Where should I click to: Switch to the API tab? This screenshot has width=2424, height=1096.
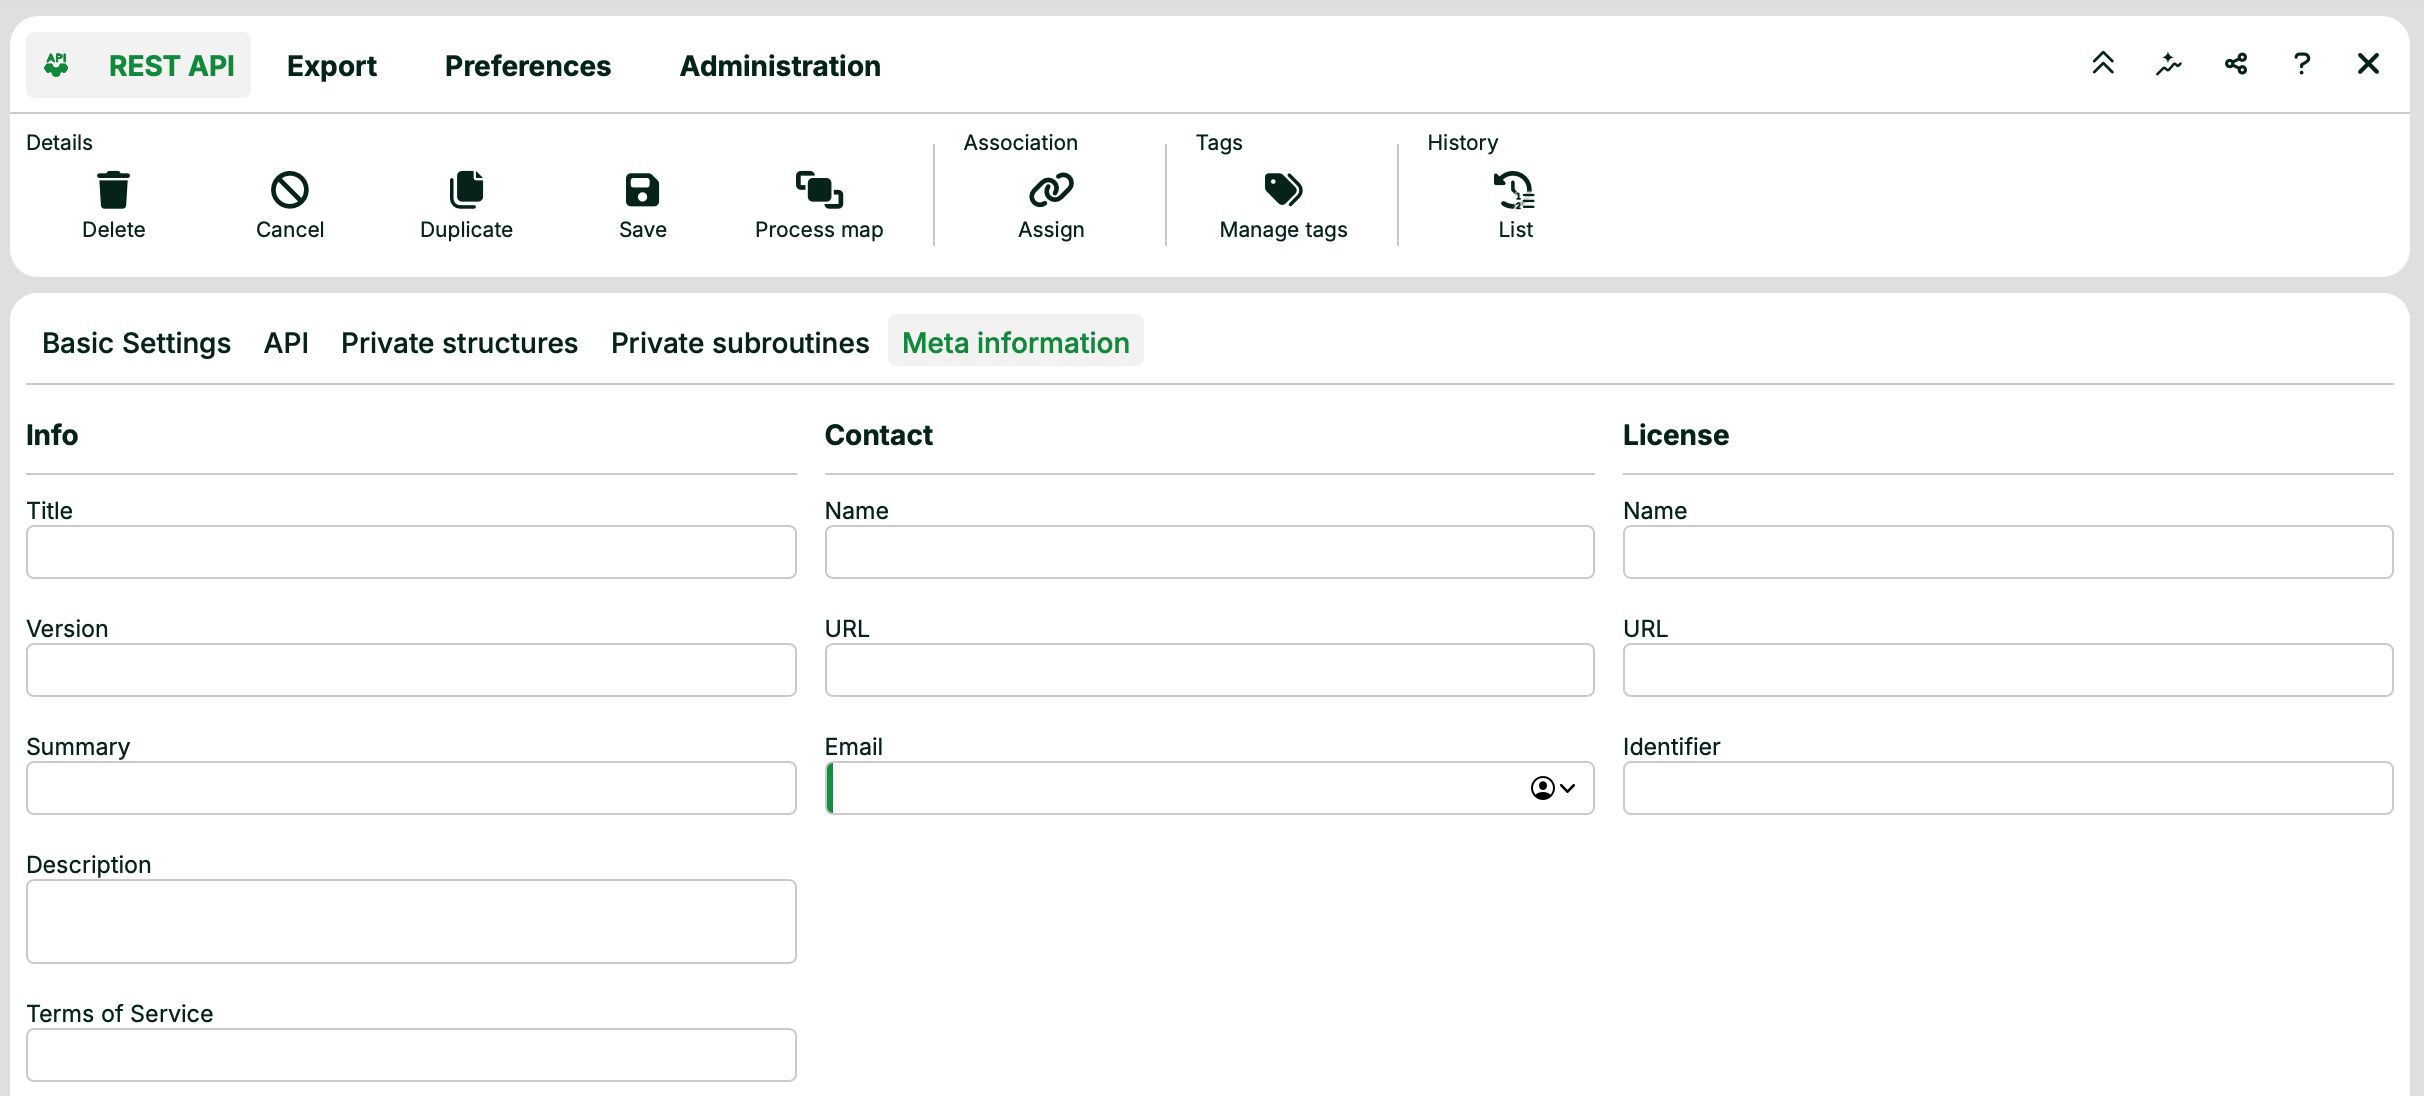pos(286,343)
